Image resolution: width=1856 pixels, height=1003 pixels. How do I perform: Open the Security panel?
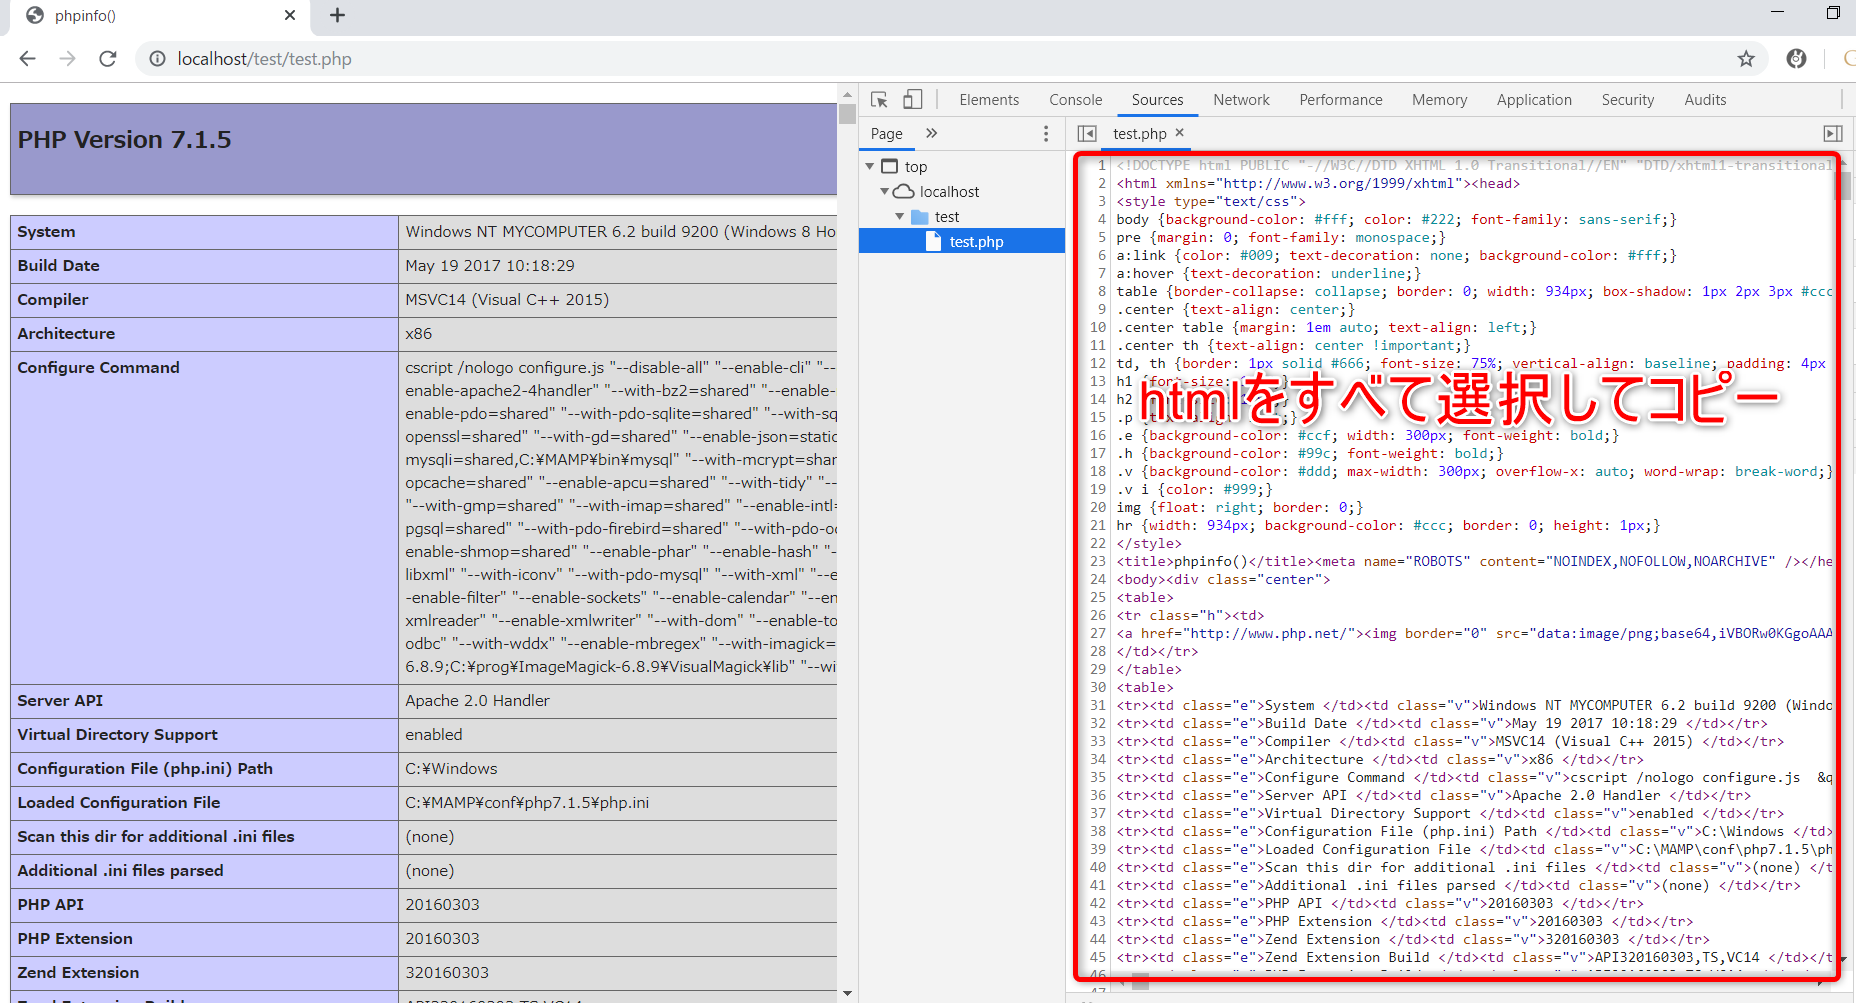1628,100
